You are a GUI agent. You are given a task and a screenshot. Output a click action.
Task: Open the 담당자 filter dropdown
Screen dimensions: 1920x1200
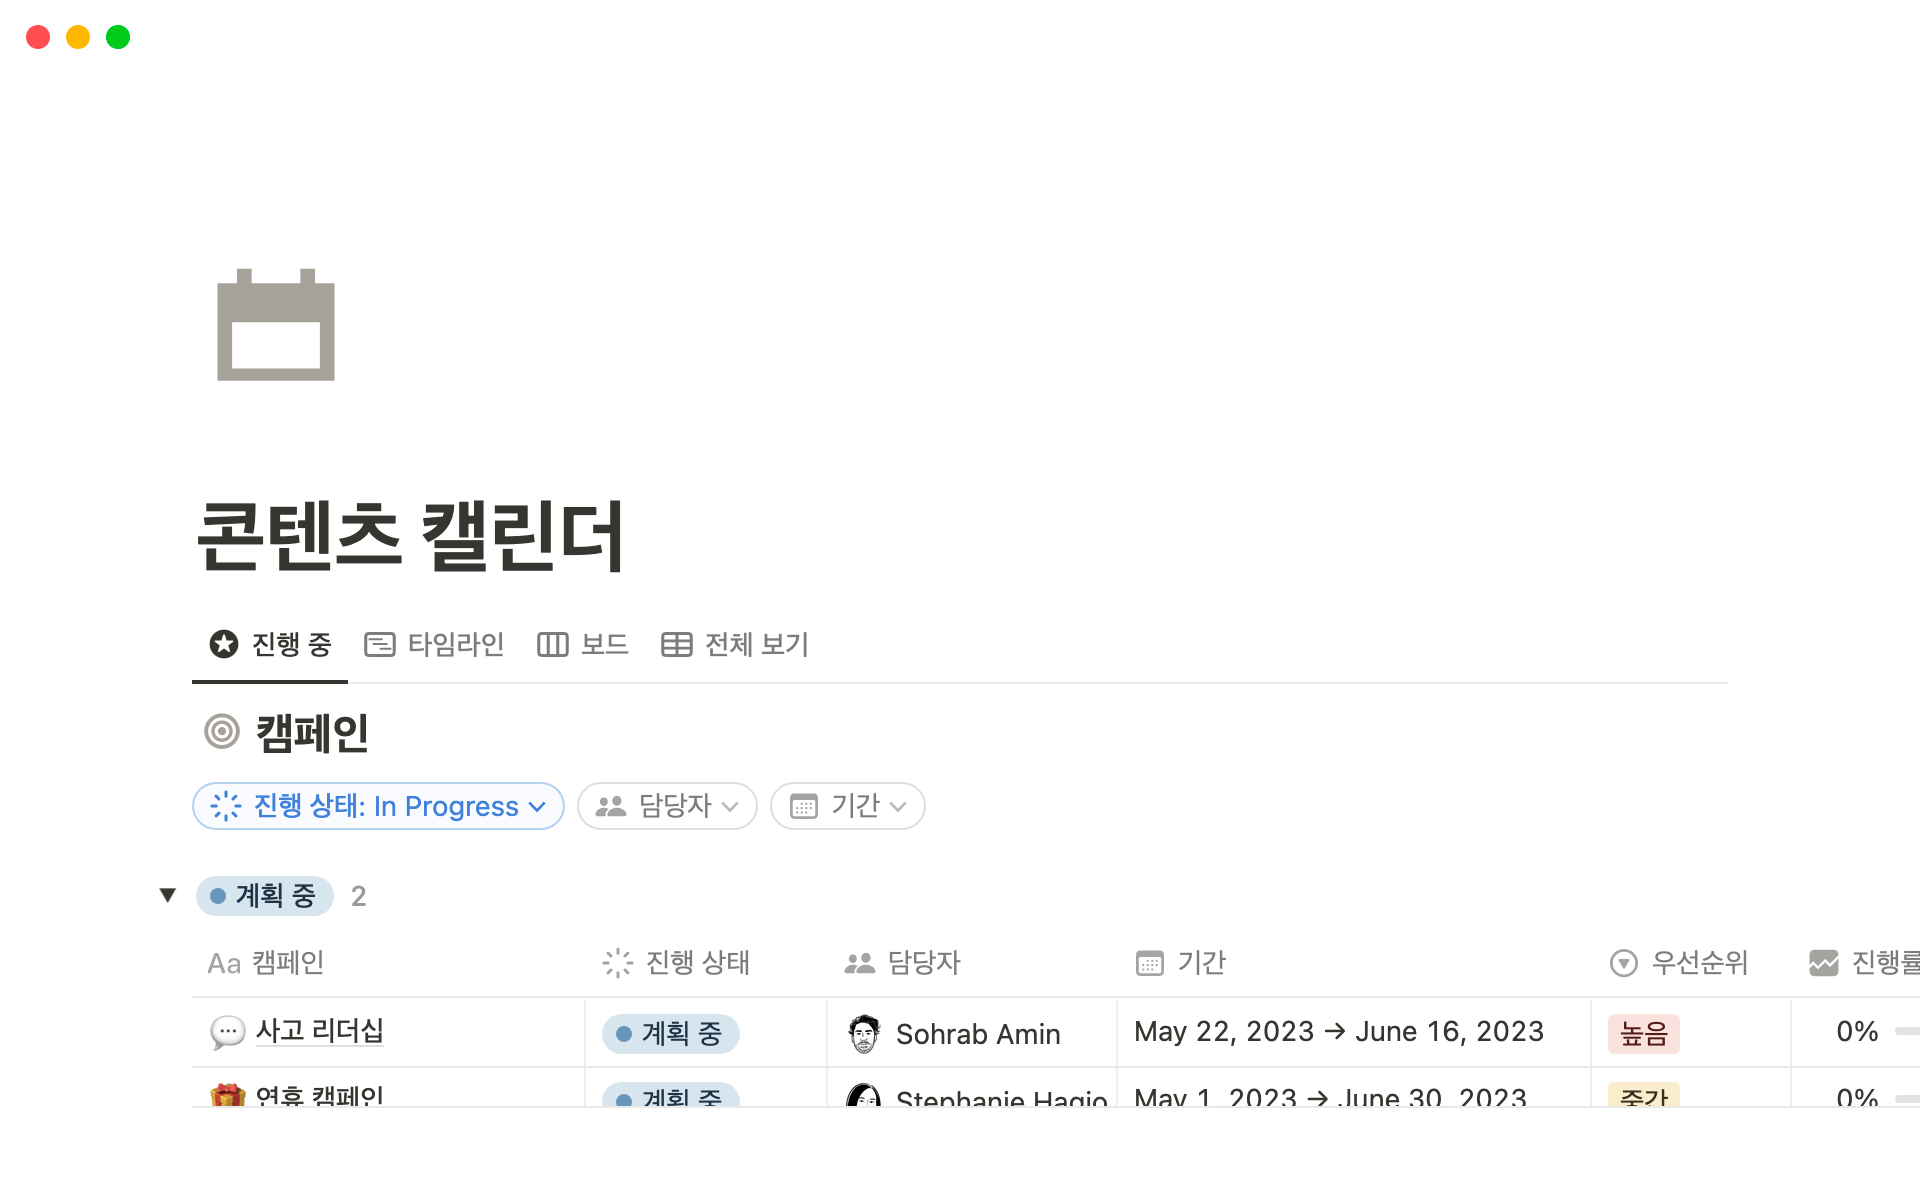tap(667, 806)
